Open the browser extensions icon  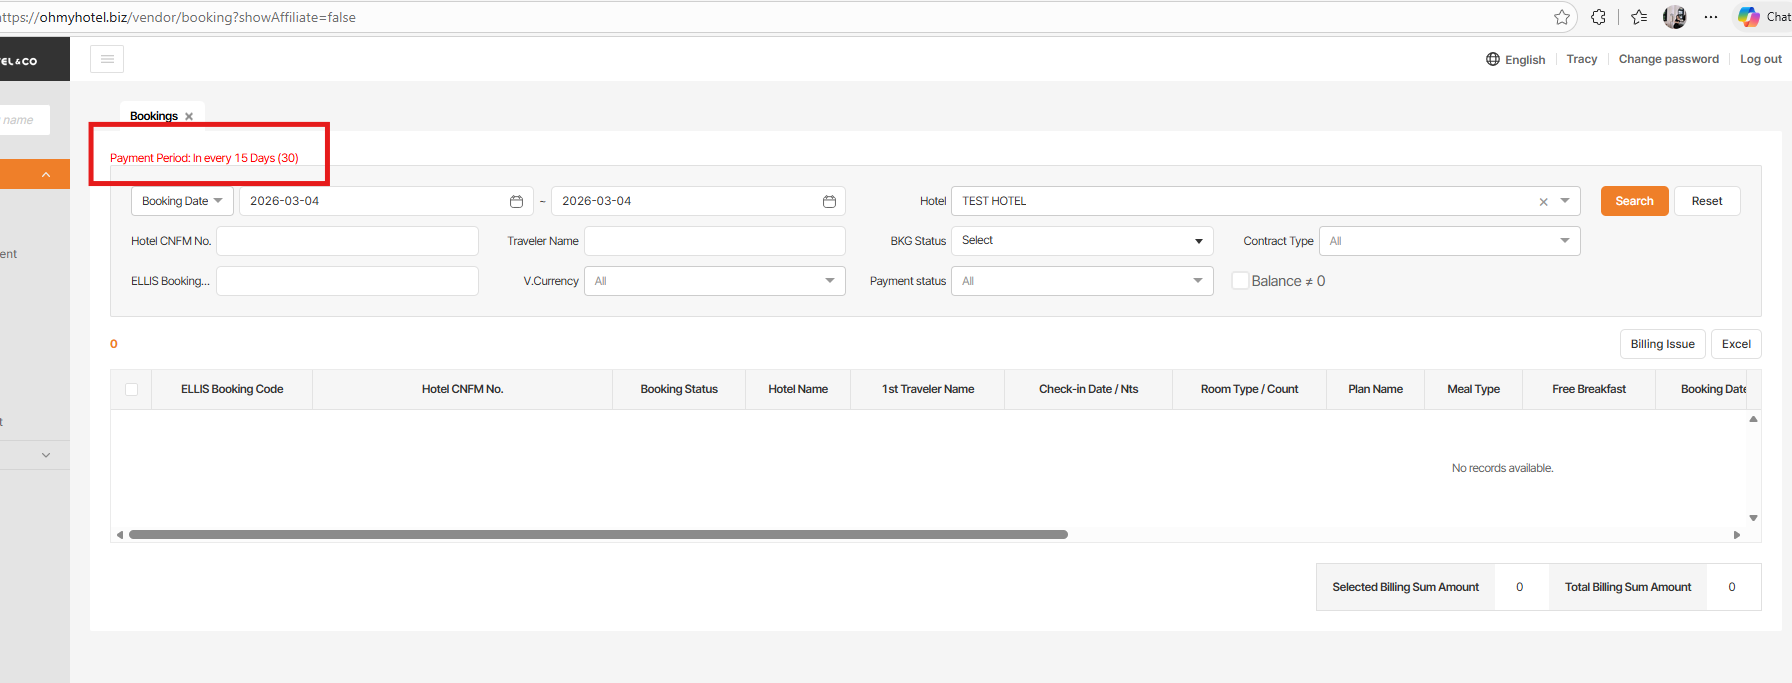coord(1598,17)
